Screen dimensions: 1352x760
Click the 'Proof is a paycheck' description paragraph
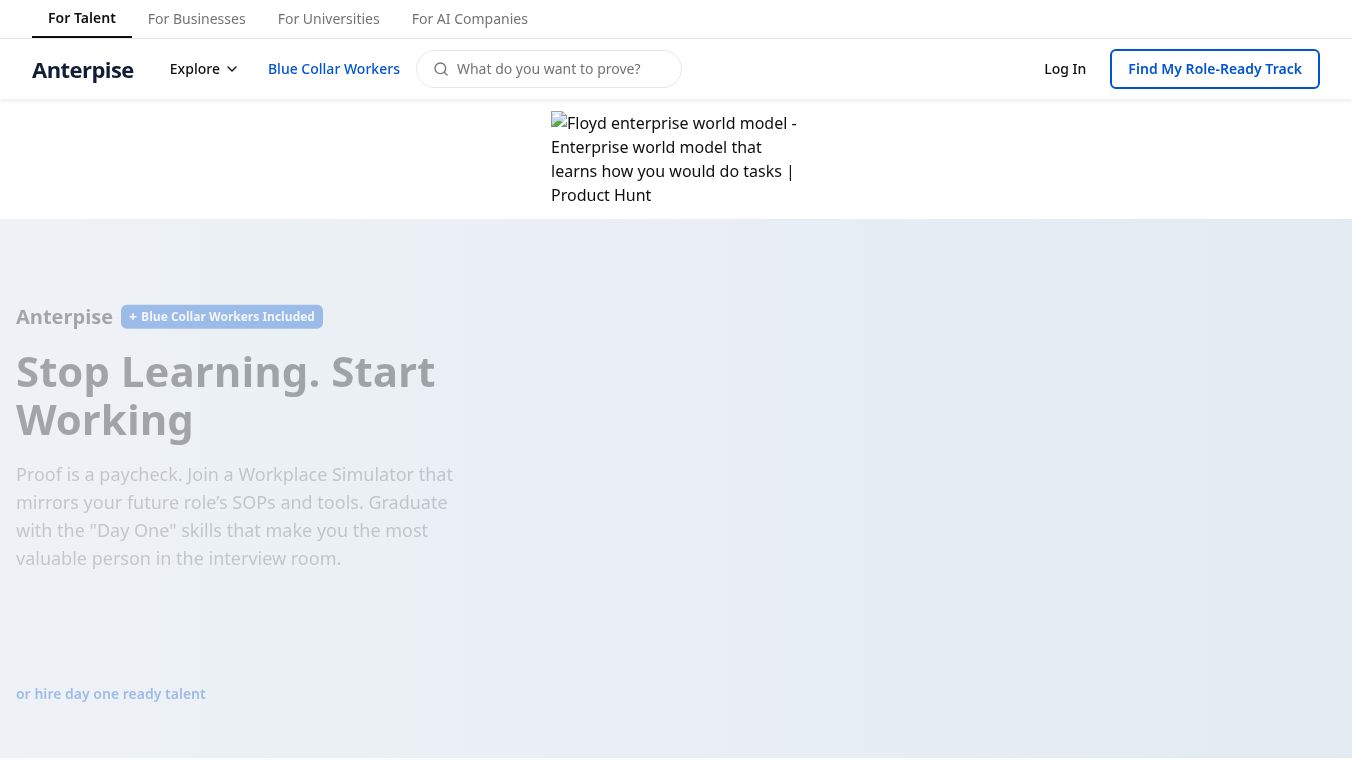236,516
